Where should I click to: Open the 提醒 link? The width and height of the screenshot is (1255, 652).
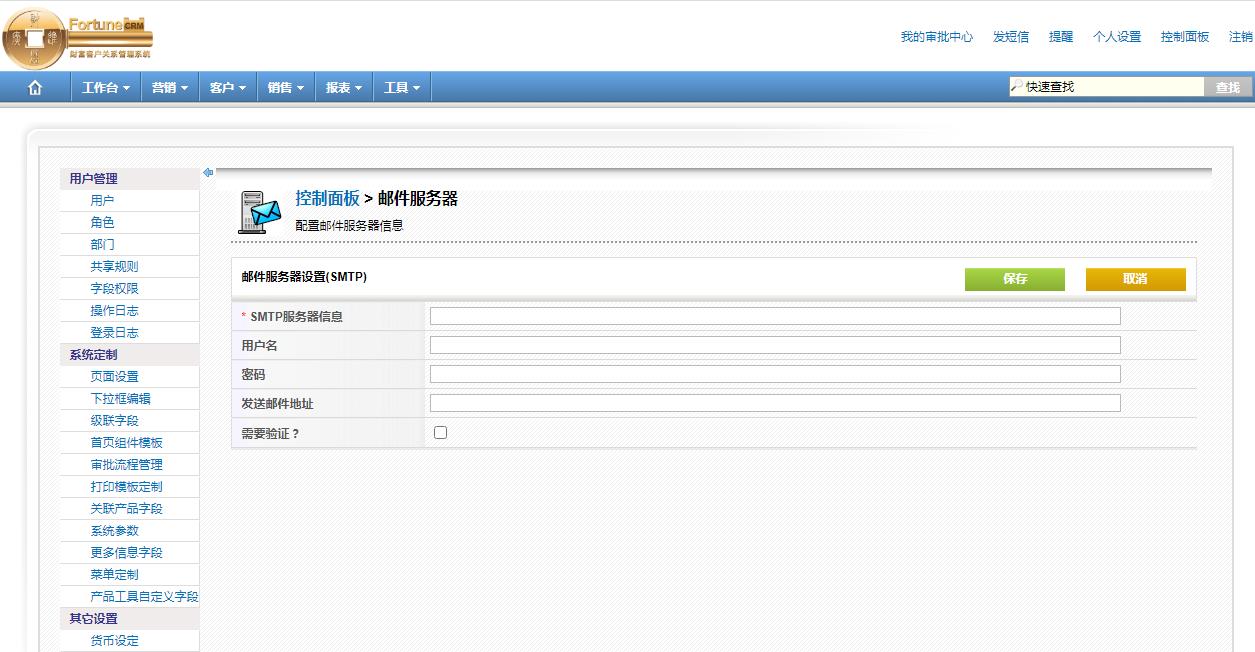1061,37
